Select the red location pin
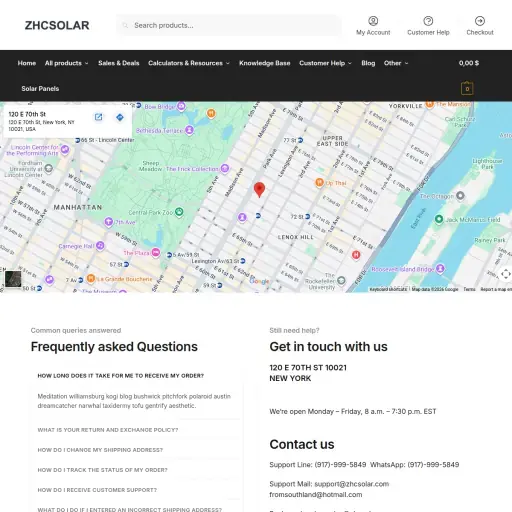The height and width of the screenshot is (512, 512). 259,190
